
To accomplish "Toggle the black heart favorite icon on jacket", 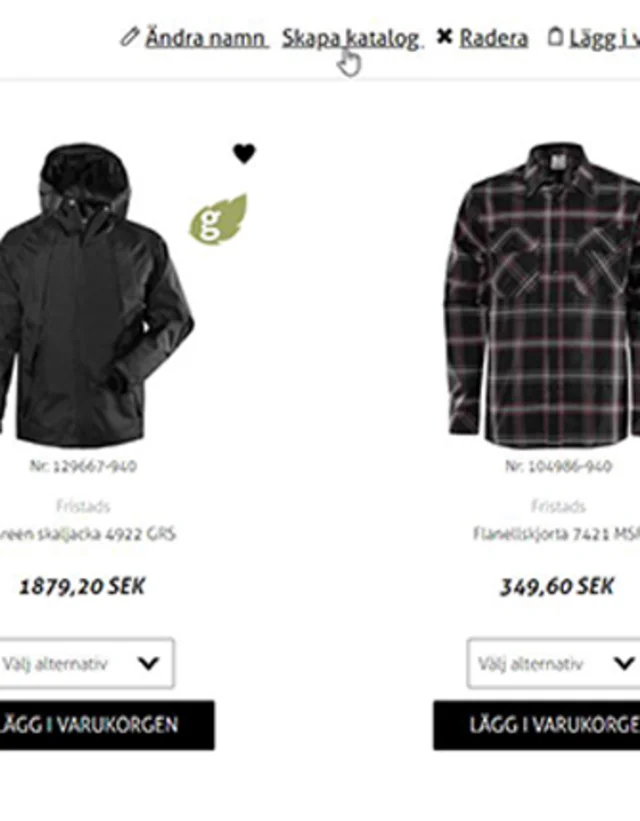I will pyautogui.click(x=244, y=153).
